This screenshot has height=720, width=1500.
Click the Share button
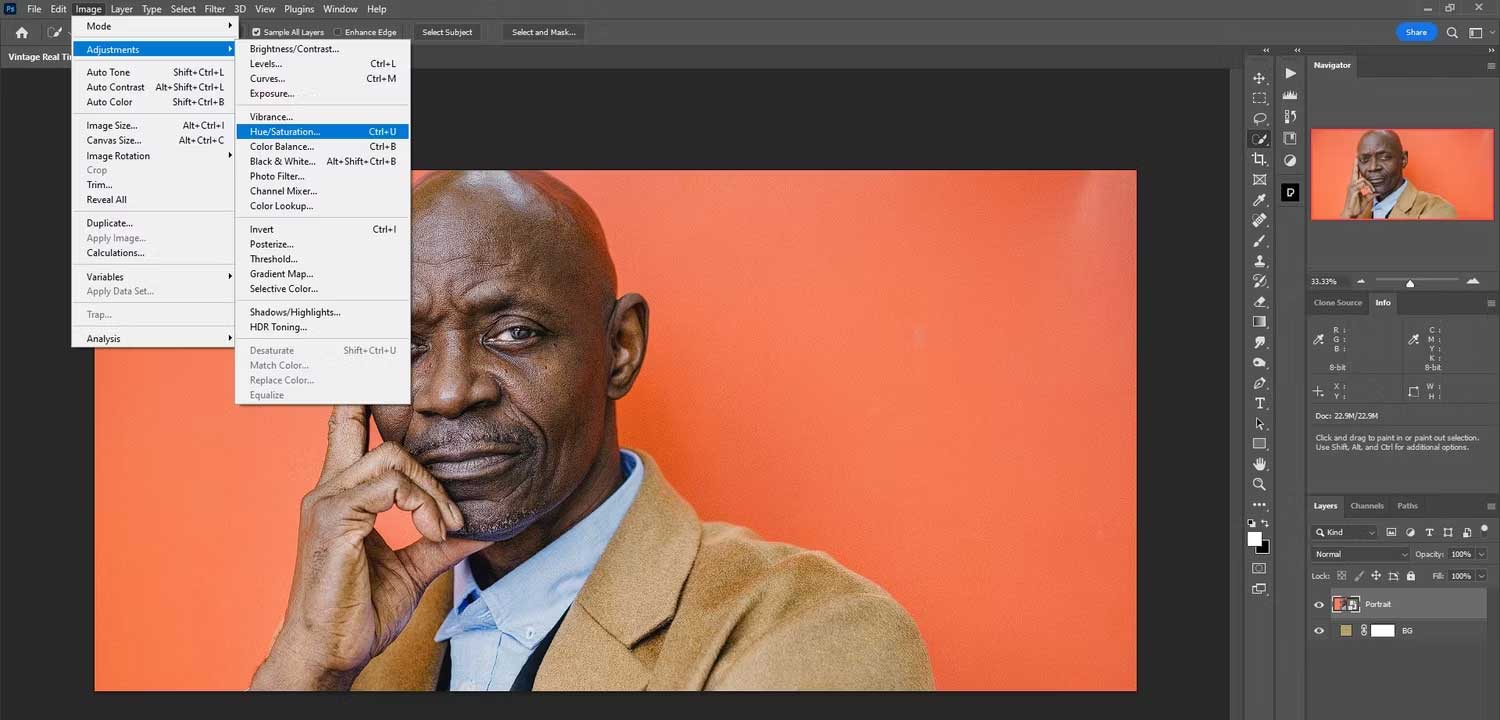pos(1416,32)
